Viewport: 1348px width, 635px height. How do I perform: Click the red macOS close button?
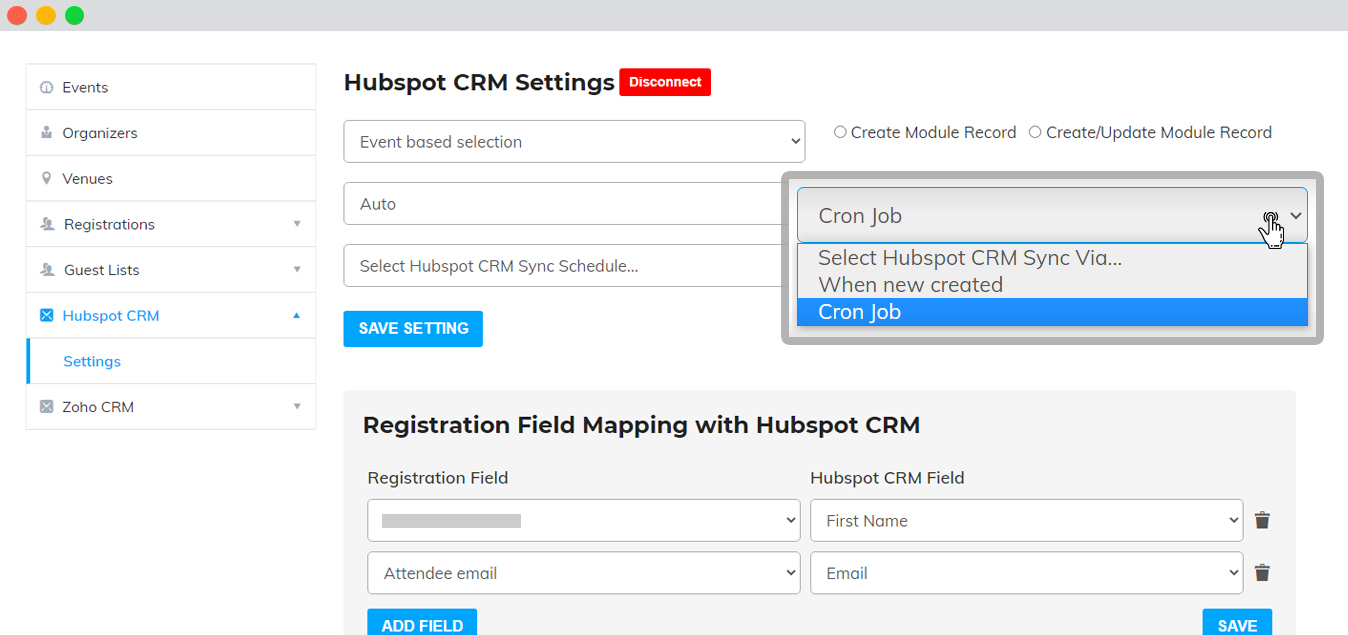tap(17, 15)
